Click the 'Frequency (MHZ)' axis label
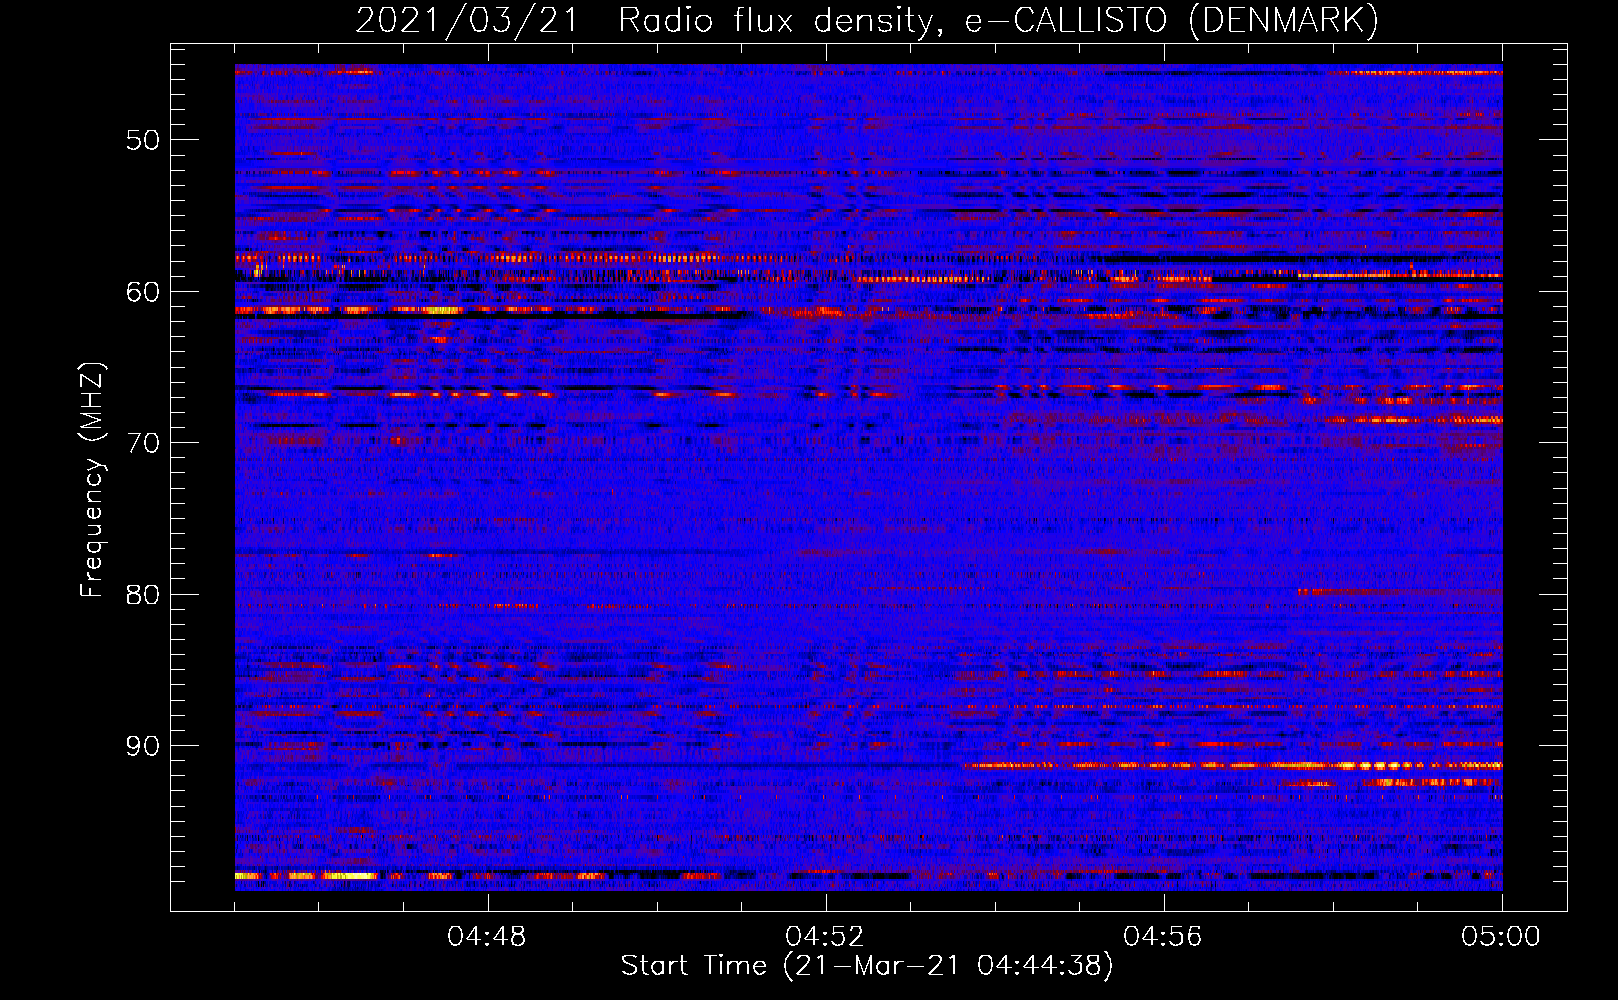Image resolution: width=1618 pixels, height=1000 pixels. 92,481
